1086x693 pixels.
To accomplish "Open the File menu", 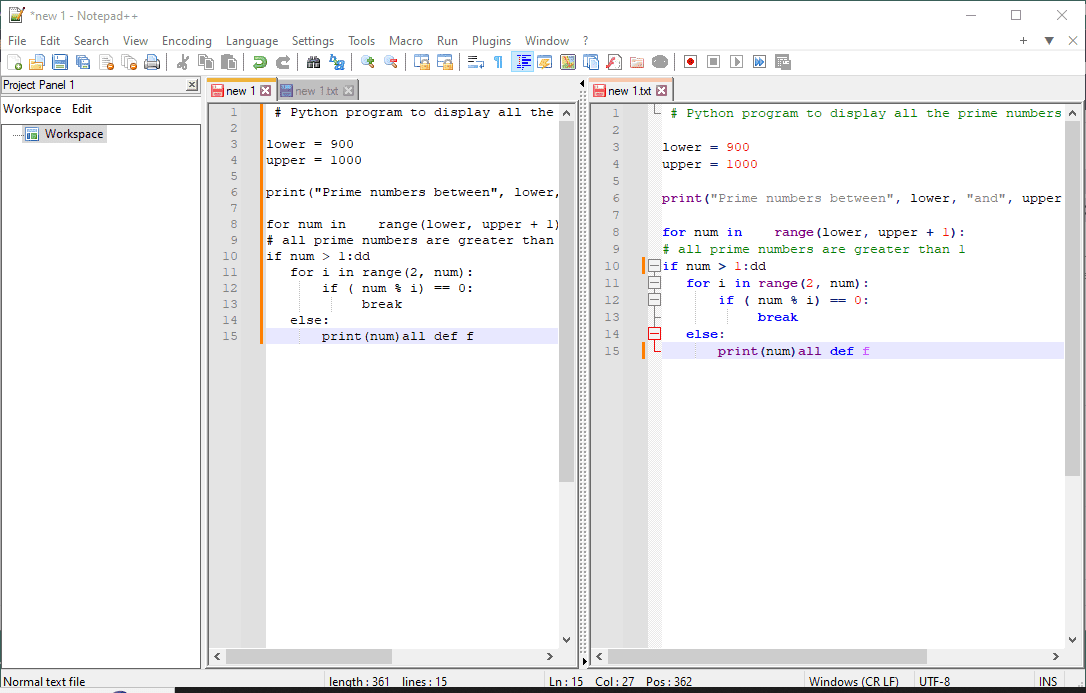I will (x=17, y=41).
